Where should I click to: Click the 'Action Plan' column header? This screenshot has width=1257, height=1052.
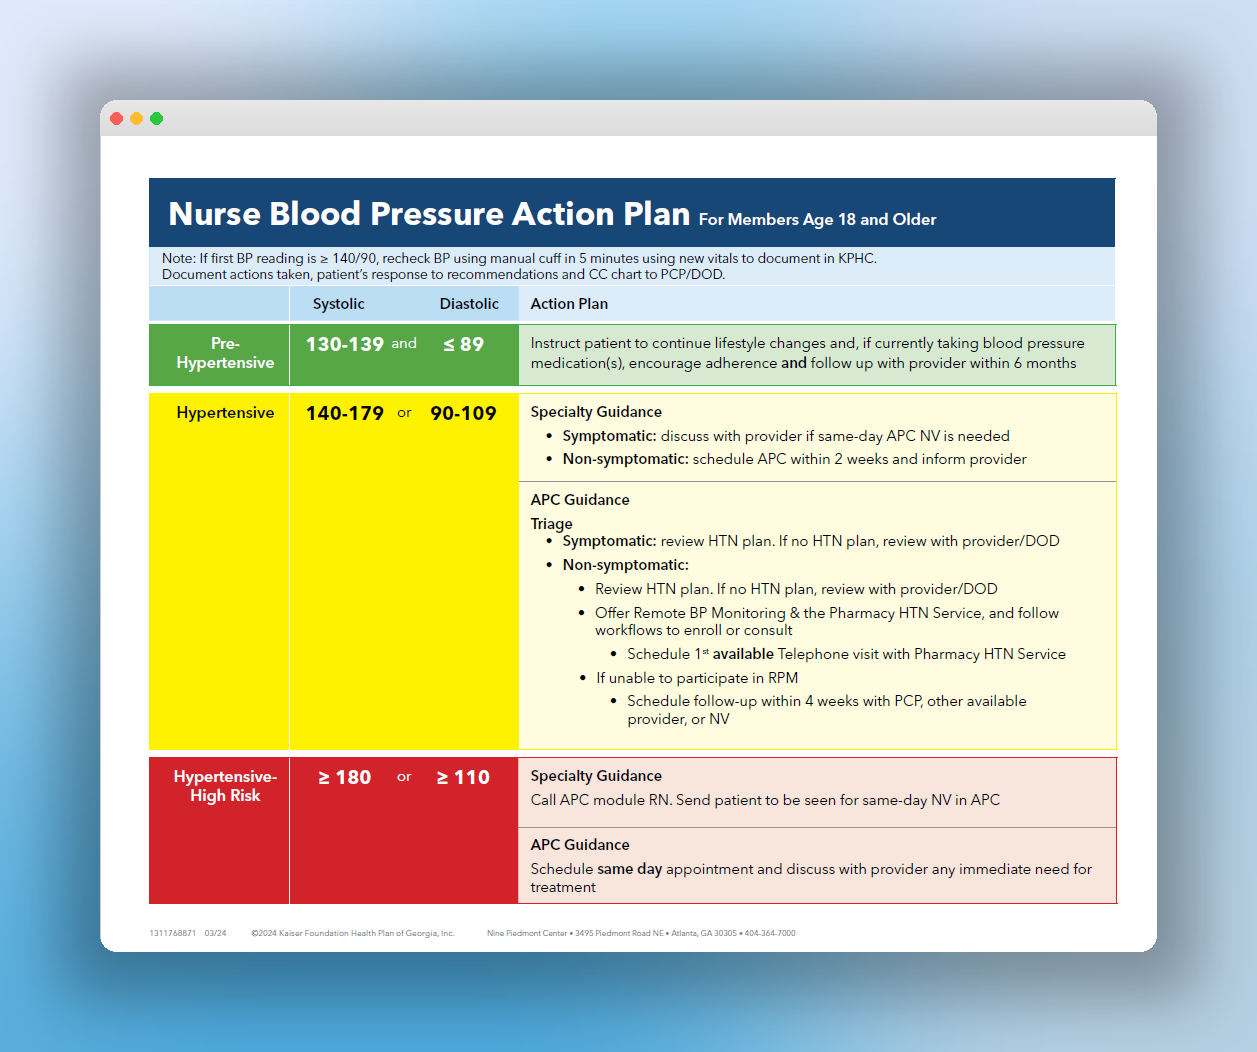coord(569,304)
